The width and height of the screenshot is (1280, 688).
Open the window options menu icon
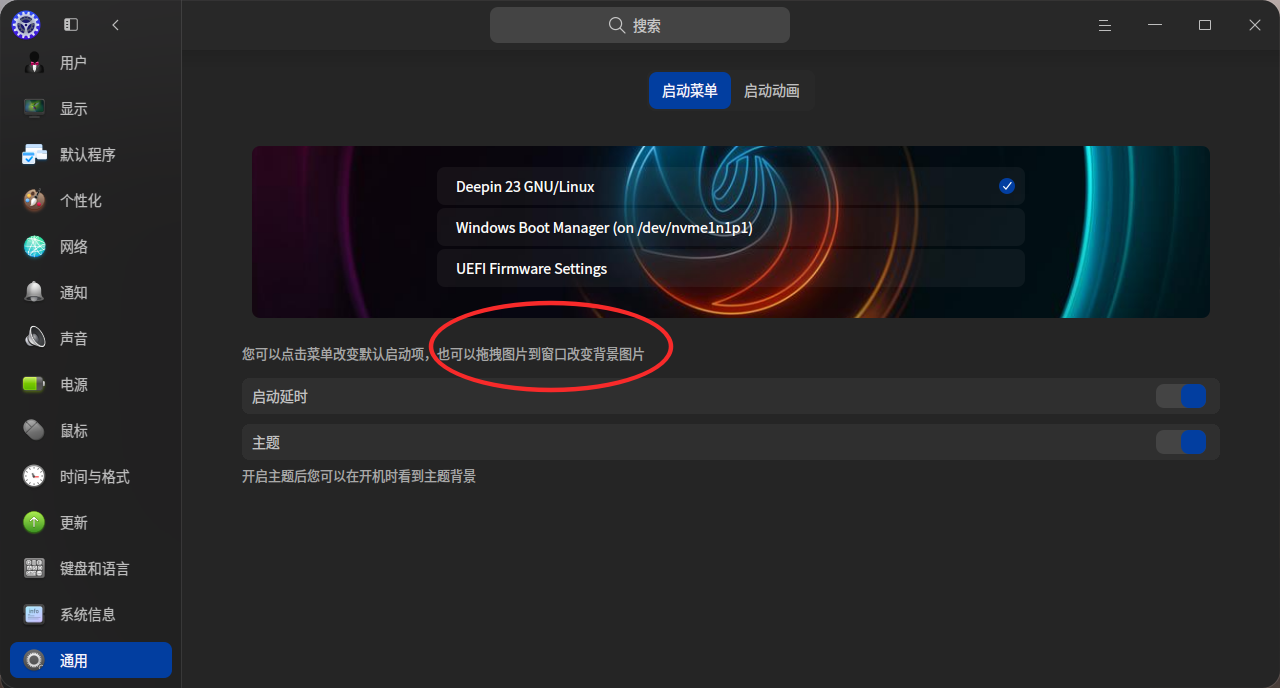click(x=1105, y=25)
